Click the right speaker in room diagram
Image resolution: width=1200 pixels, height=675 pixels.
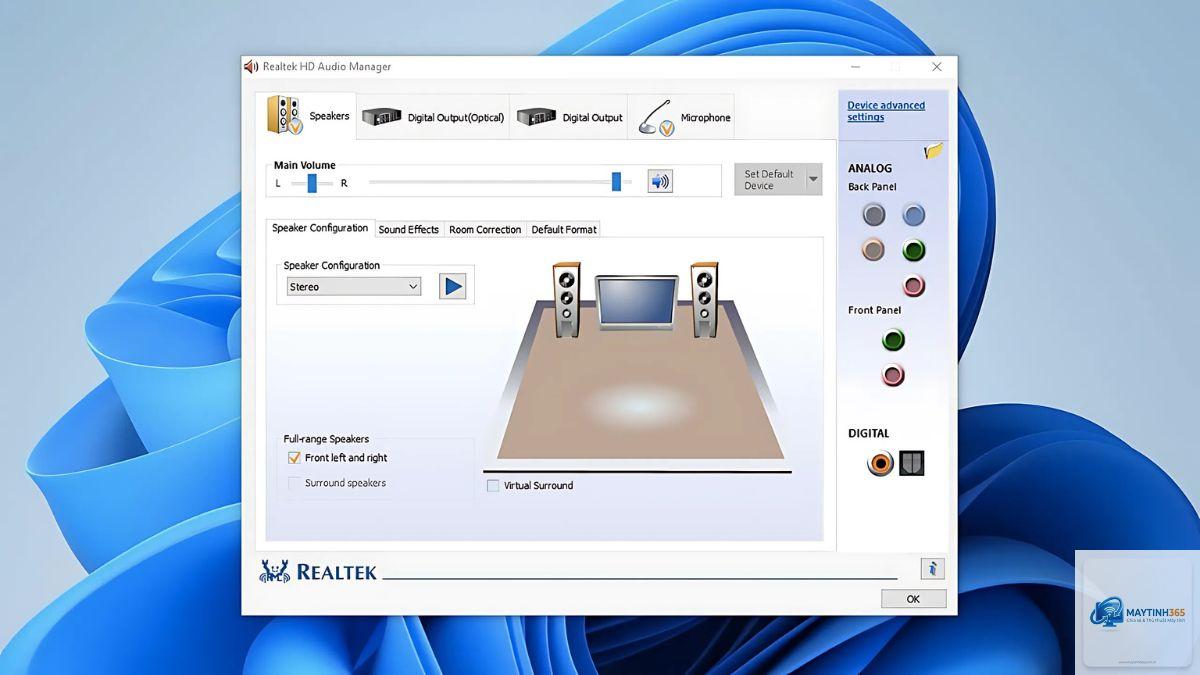(704, 298)
